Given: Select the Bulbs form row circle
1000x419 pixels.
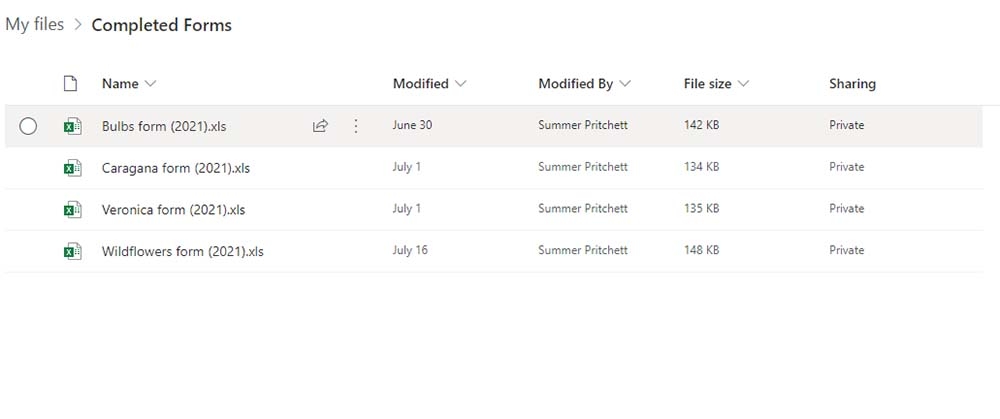Looking at the screenshot, I should click(28, 126).
